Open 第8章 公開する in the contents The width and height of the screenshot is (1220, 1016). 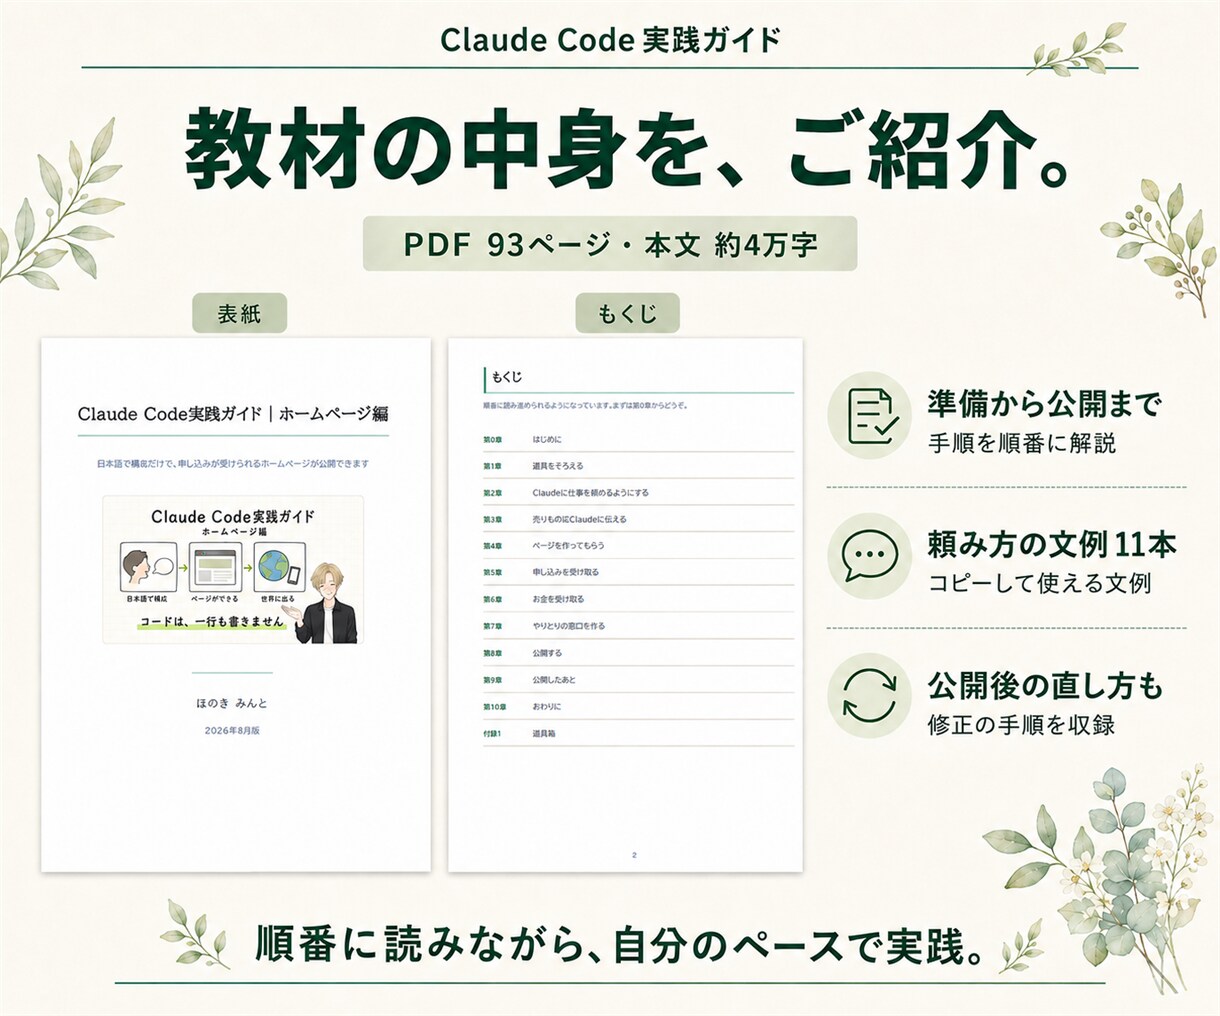638,653
